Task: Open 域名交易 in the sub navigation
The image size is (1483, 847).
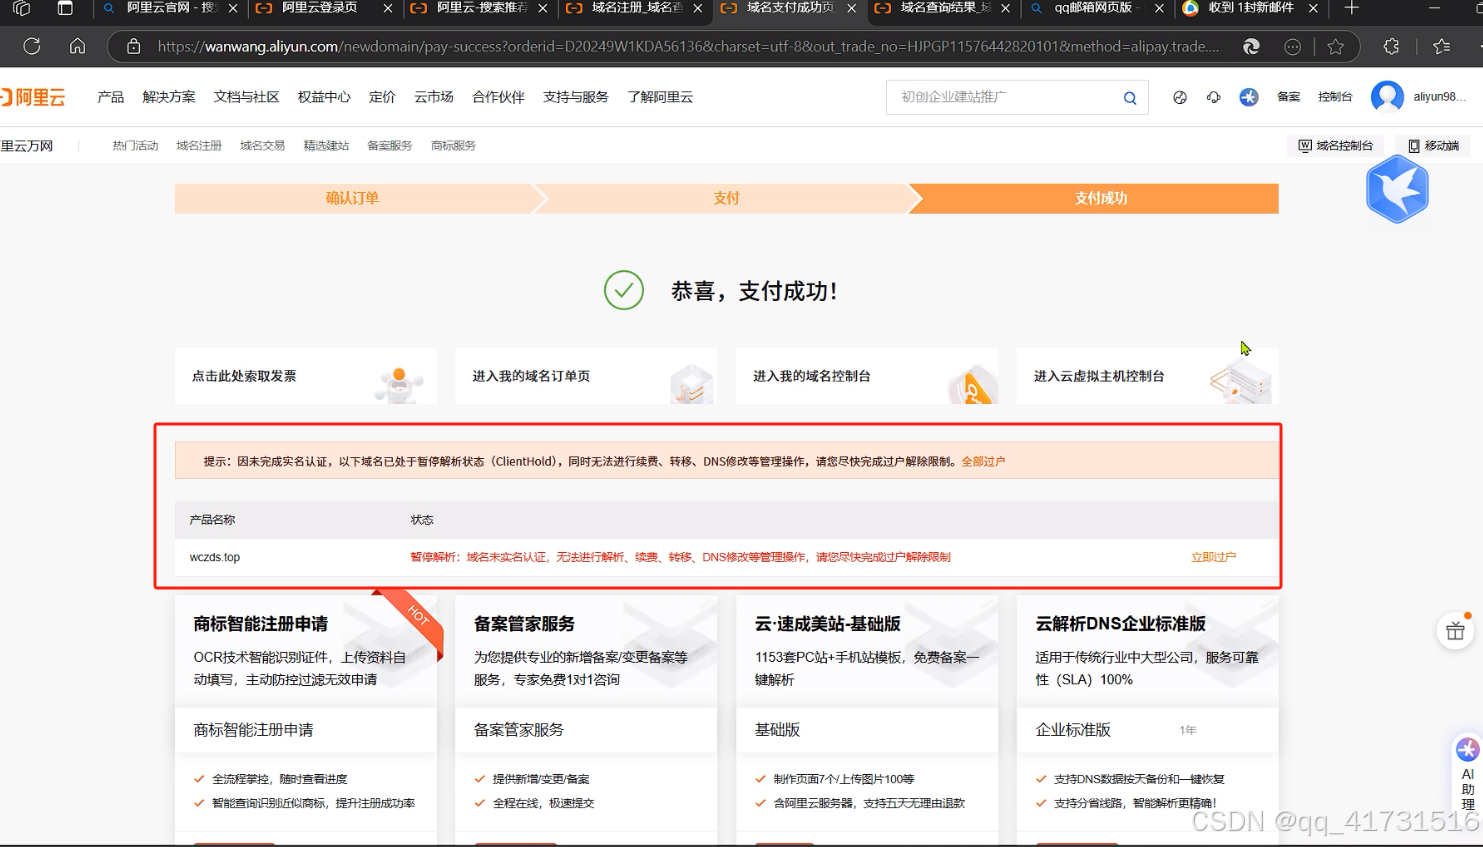Action: [262, 146]
